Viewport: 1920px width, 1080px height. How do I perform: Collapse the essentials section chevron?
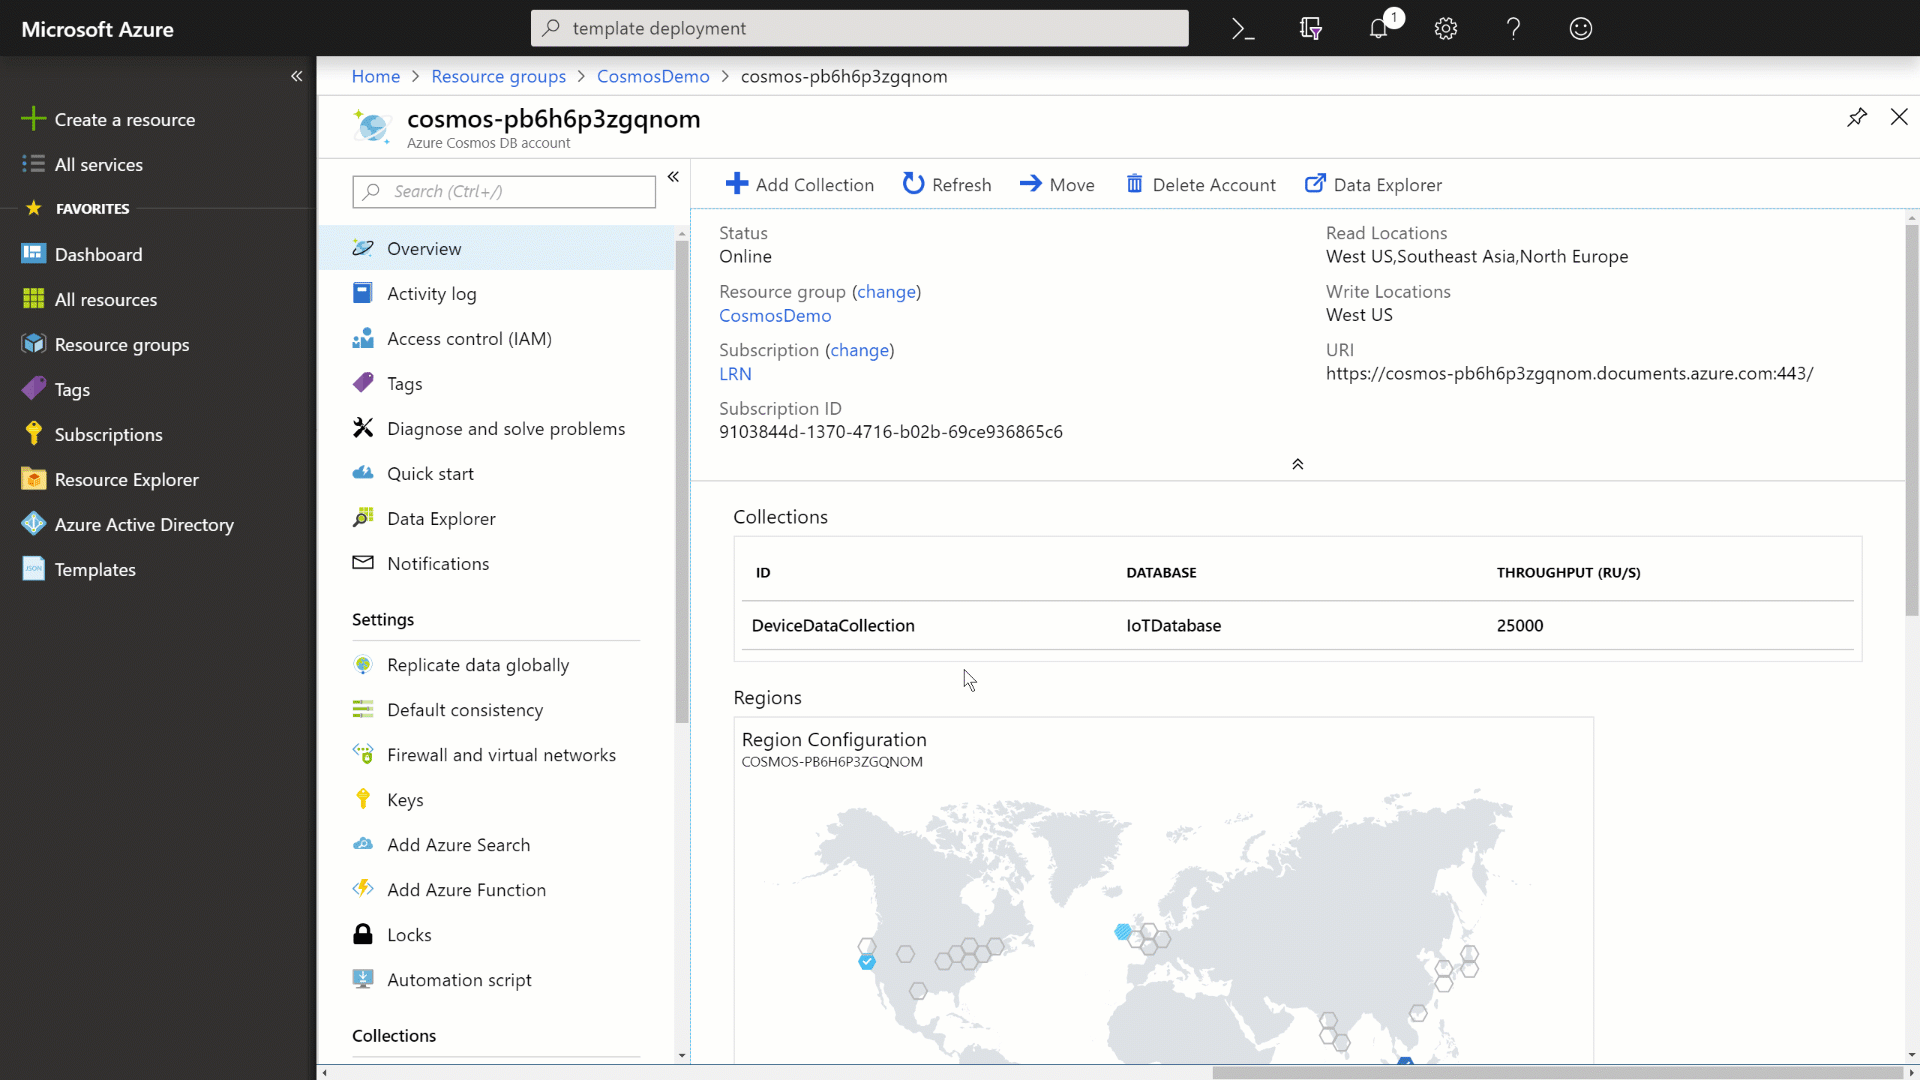pyautogui.click(x=1297, y=464)
